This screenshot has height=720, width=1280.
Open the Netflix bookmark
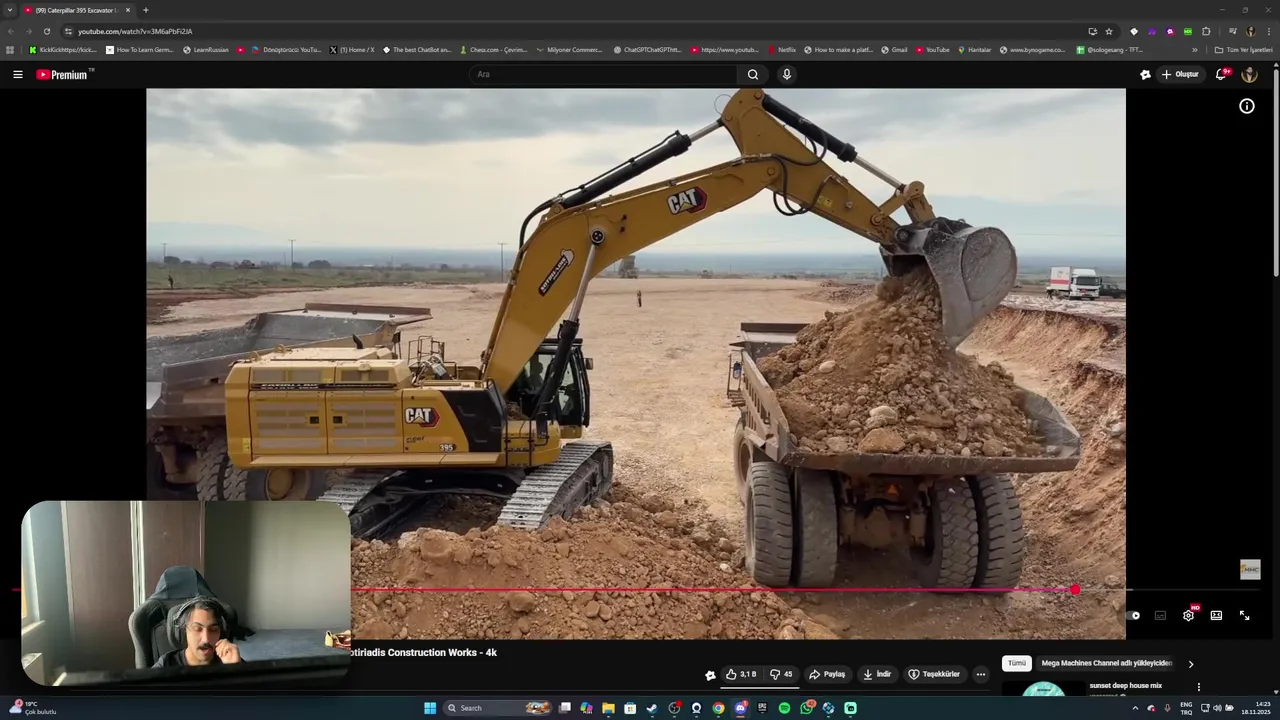[x=782, y=50]
